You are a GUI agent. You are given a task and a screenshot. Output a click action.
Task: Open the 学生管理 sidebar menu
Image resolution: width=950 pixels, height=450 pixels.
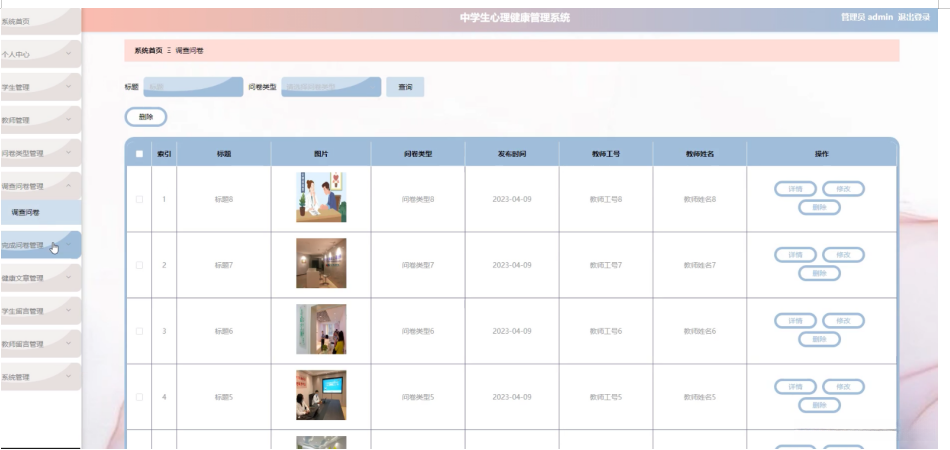pyautogui.click(x=39, y=87)
